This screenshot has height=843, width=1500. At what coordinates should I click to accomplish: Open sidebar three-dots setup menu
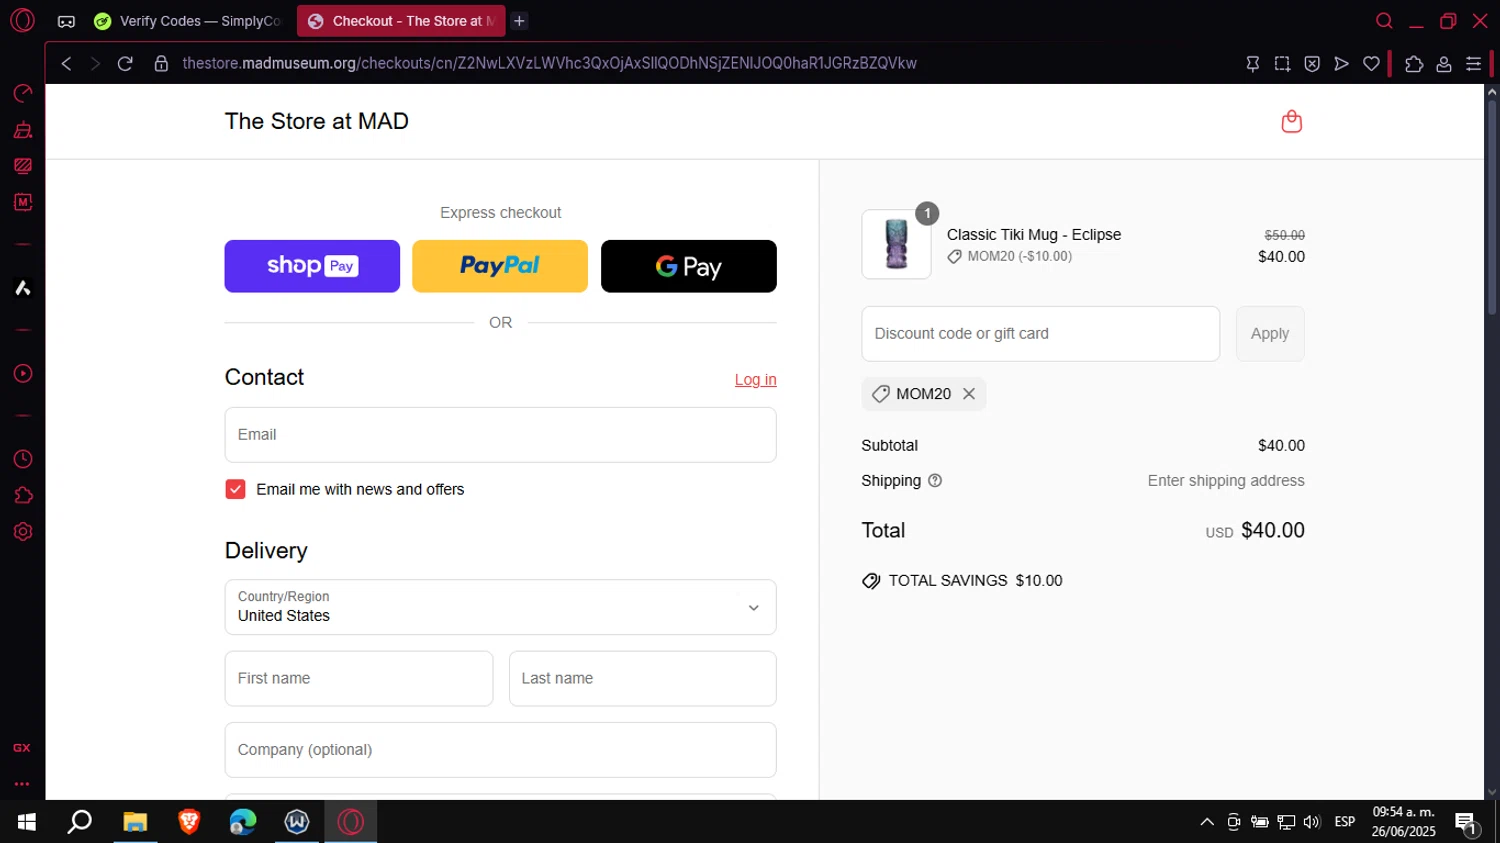coord(22,784)
